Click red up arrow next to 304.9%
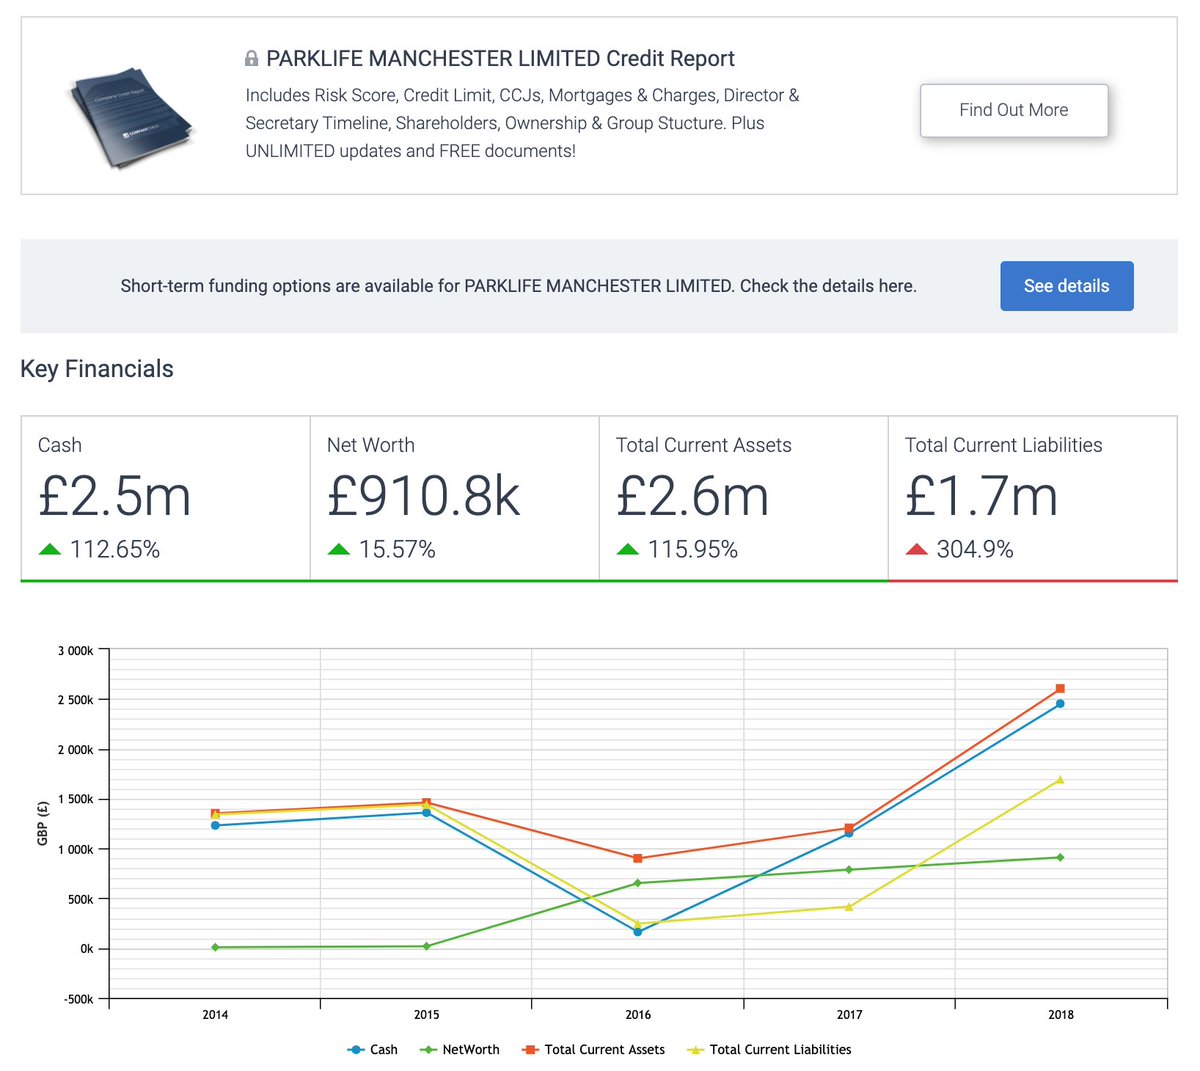The image size is (1200, 1071). [917, 549]
